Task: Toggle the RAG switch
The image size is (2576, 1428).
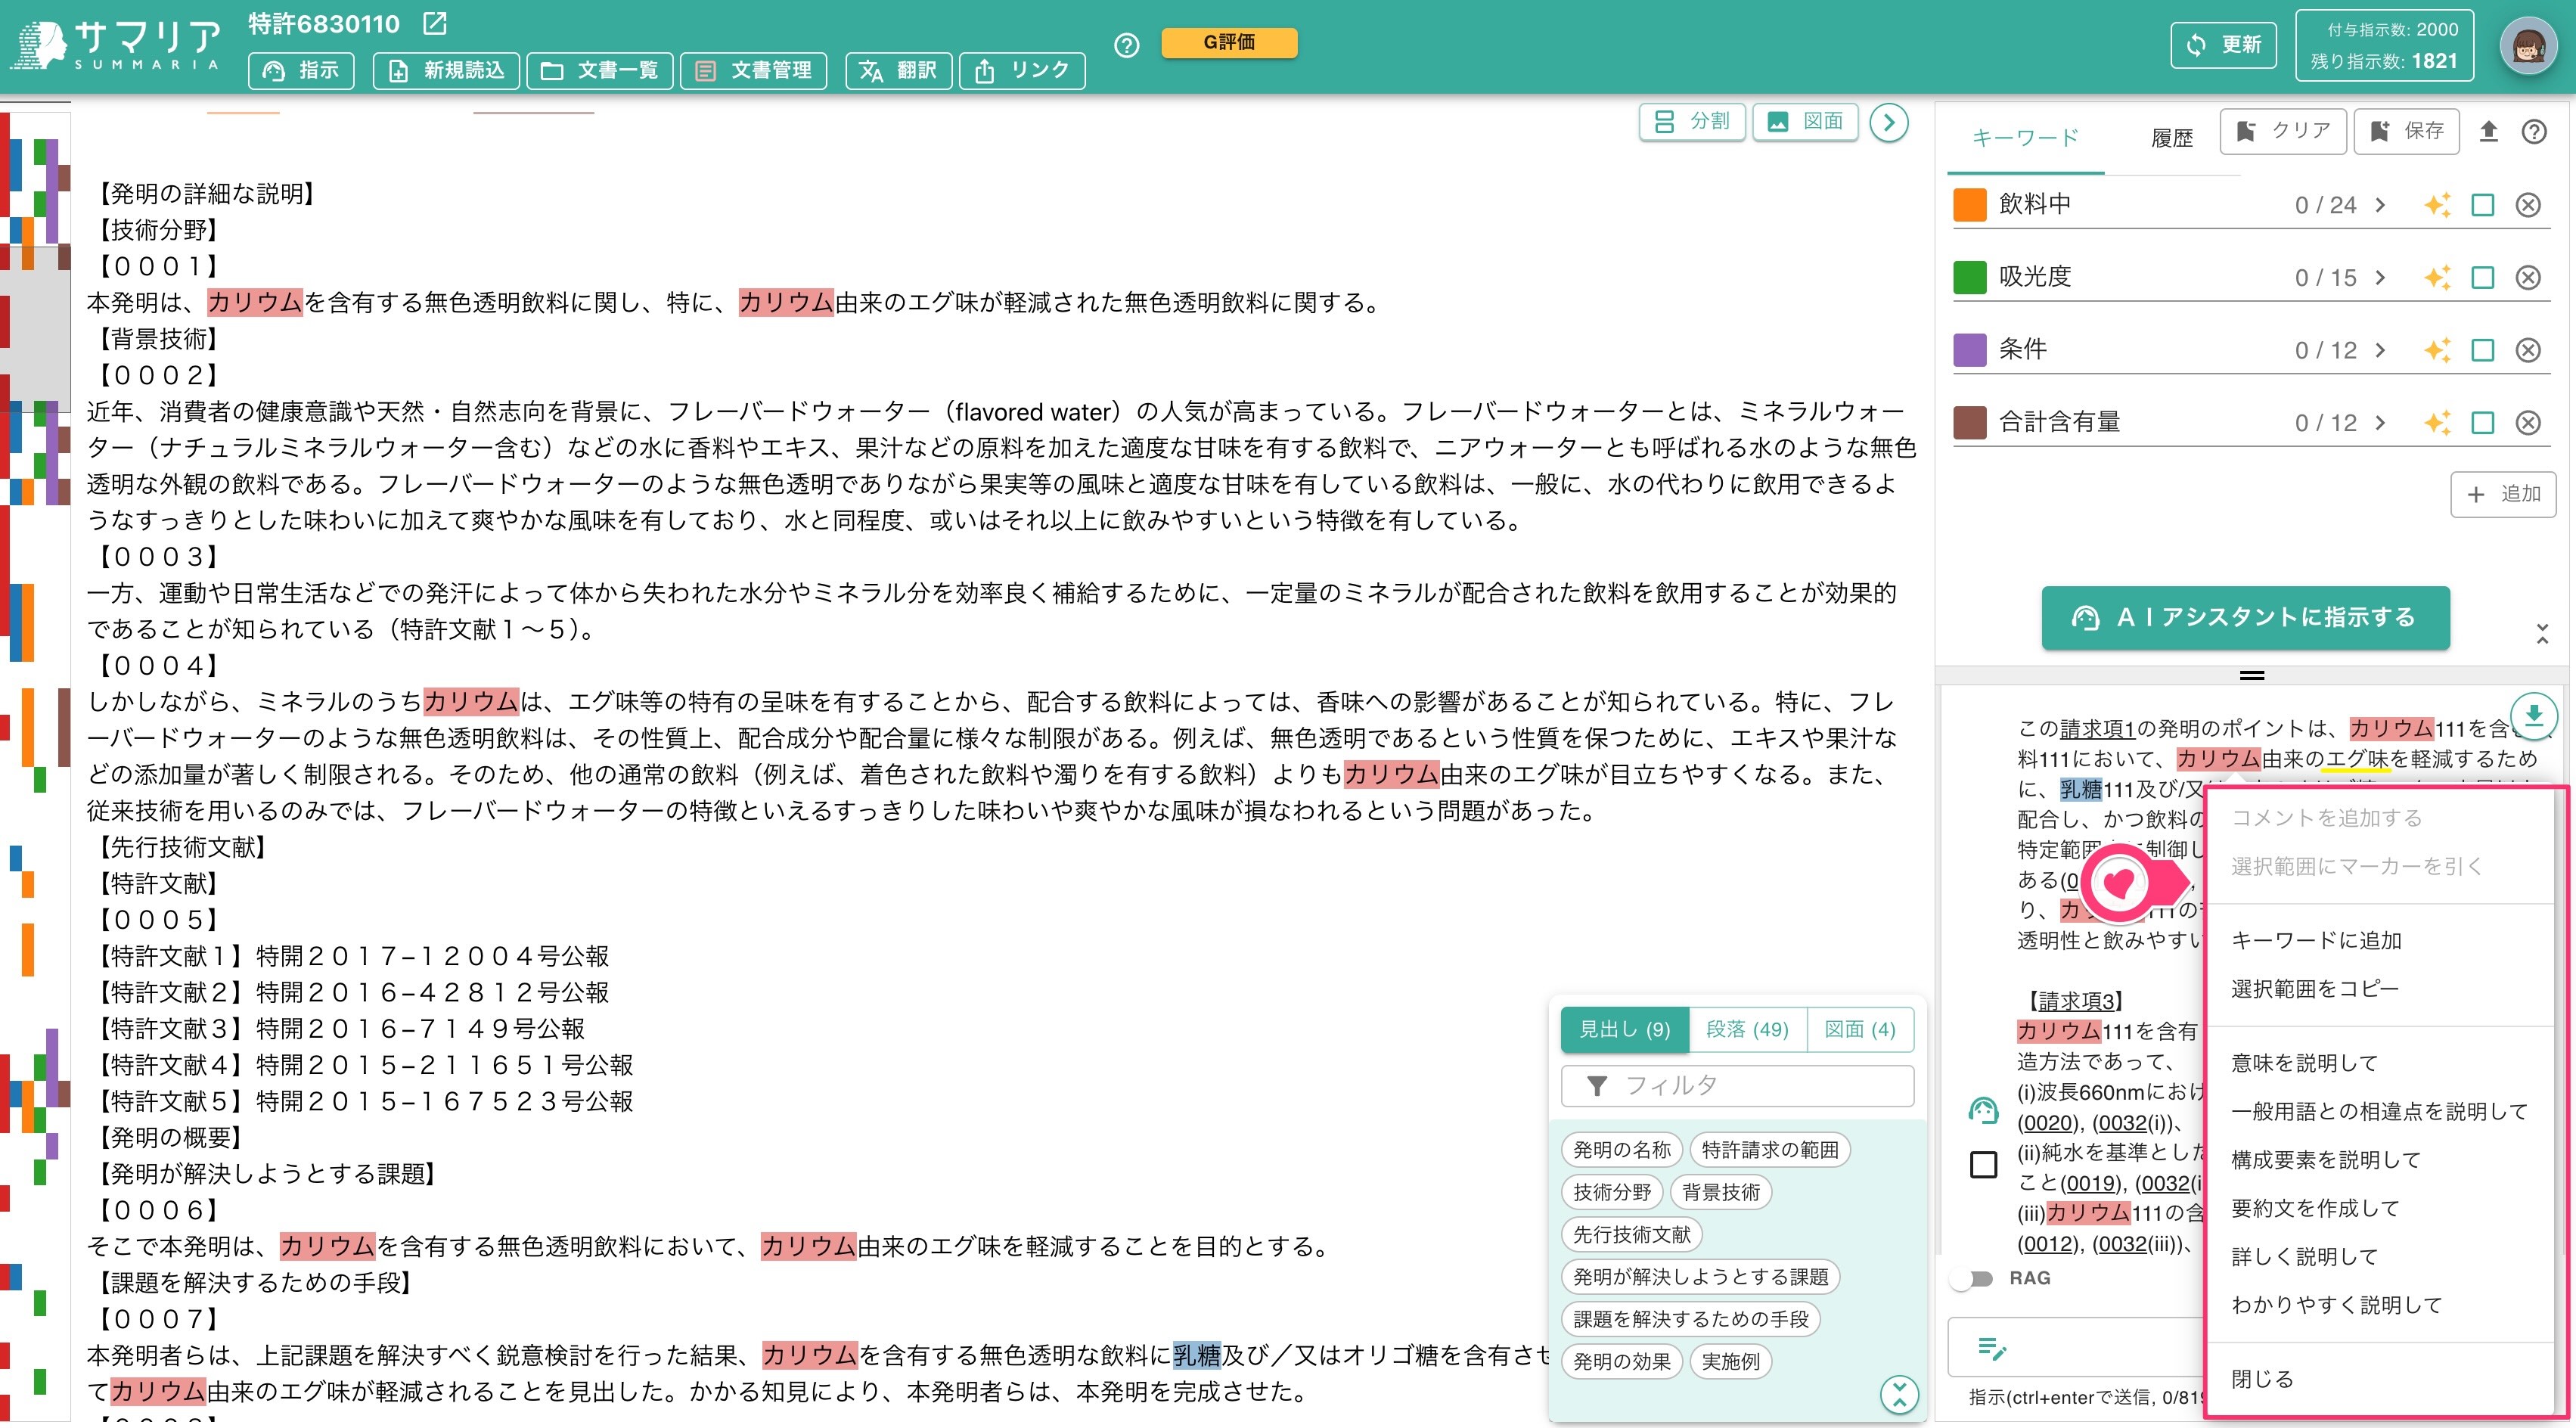Action: coord(1972,1278)
